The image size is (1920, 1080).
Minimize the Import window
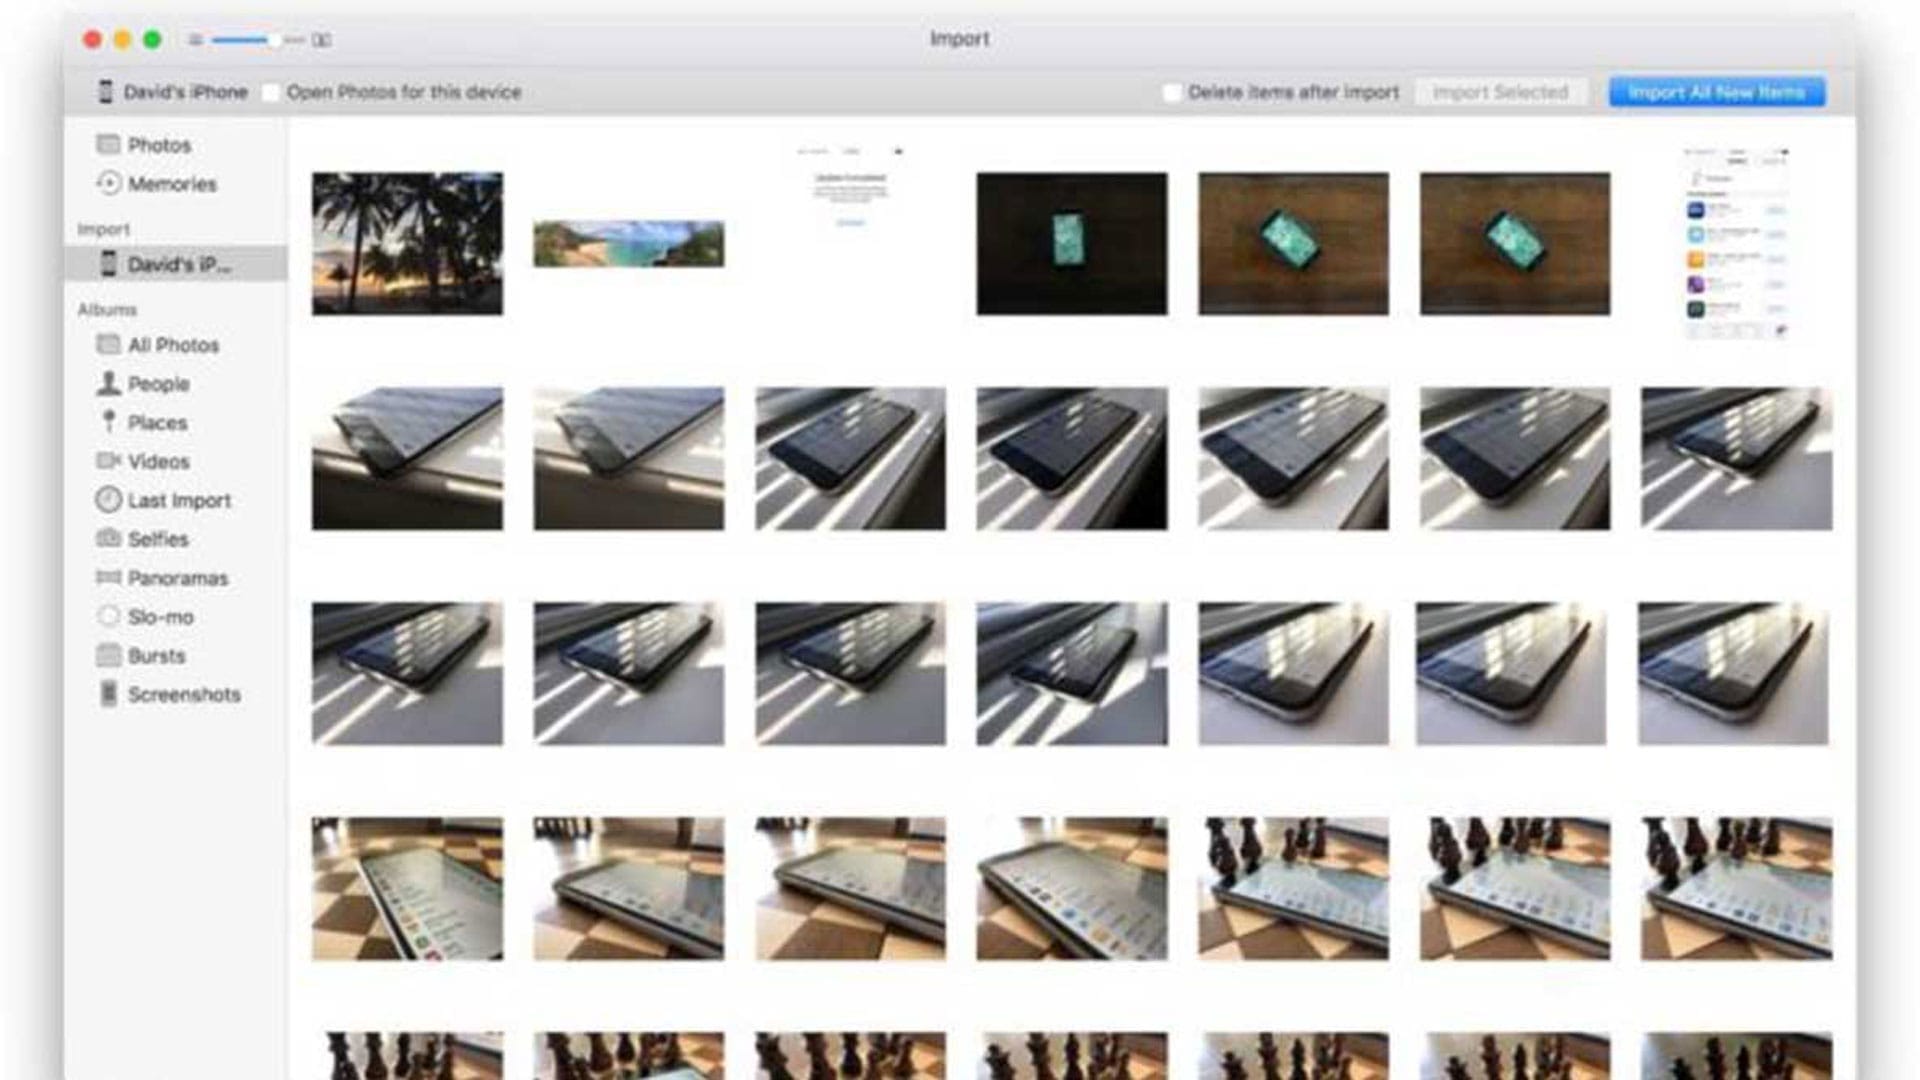coord(122,40)
